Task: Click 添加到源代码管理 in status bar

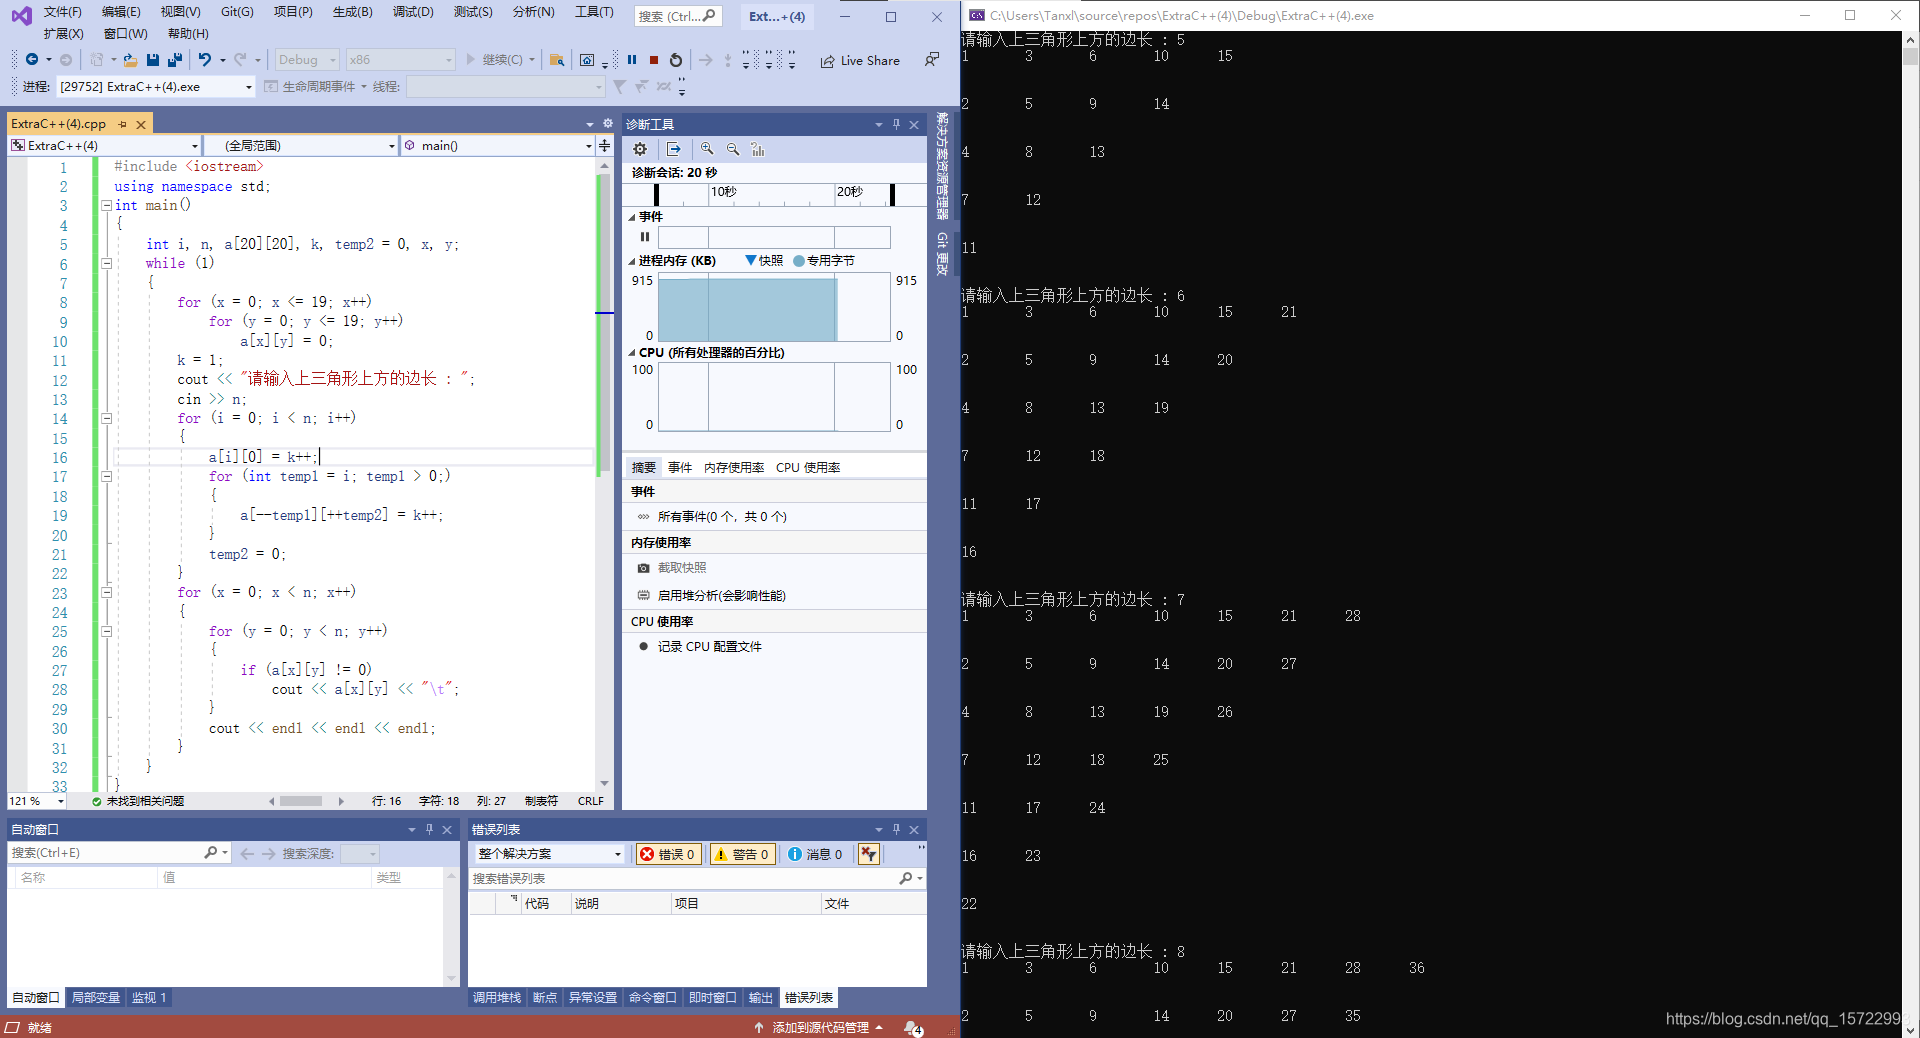Action: 820,1028
